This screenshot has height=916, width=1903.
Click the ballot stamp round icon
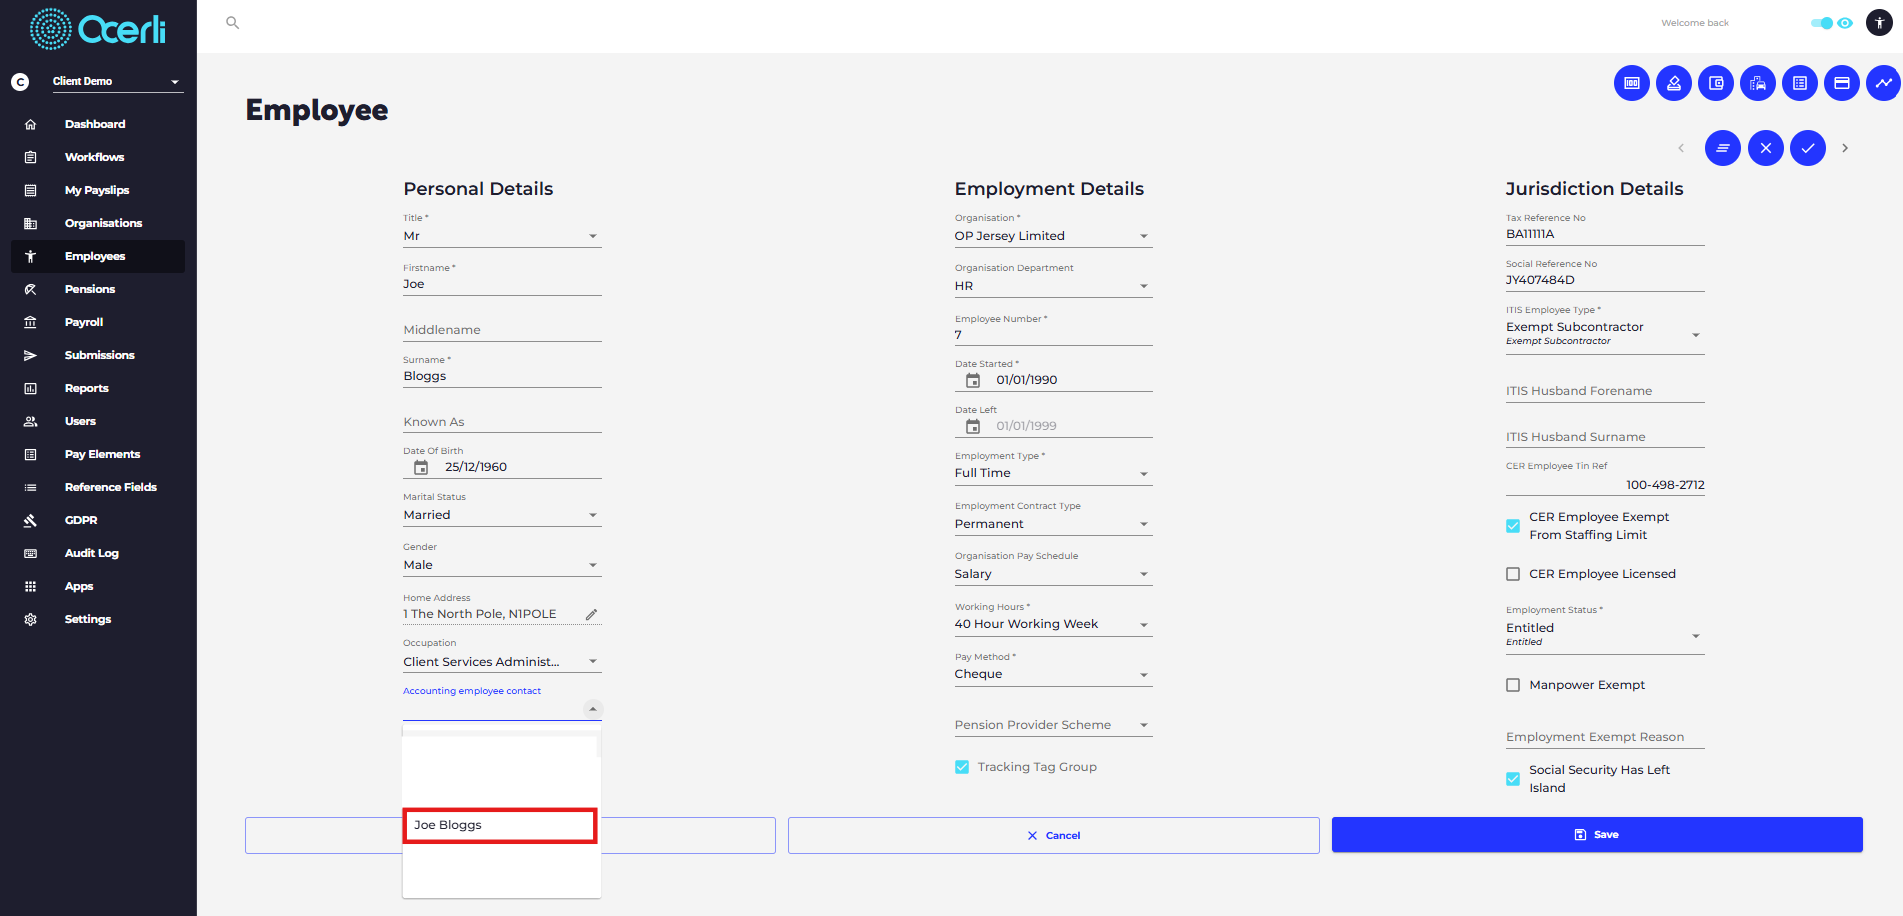point(1674,83)
